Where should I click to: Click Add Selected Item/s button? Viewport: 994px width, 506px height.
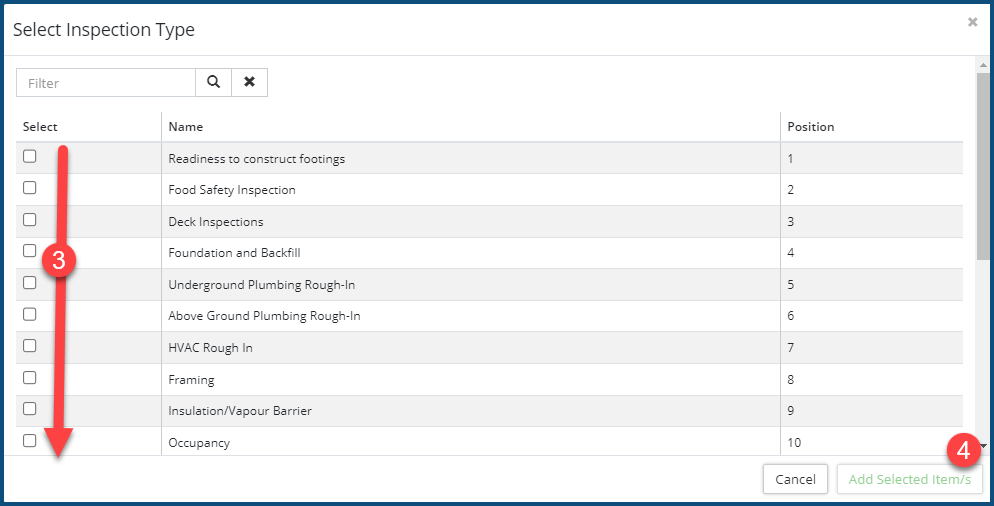coord(909,480)
